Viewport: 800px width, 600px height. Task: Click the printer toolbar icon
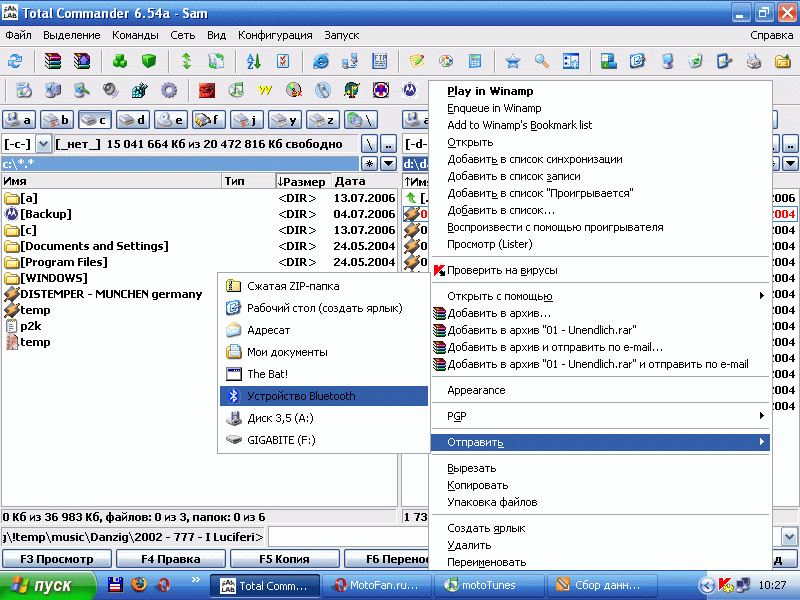[754, 62]
